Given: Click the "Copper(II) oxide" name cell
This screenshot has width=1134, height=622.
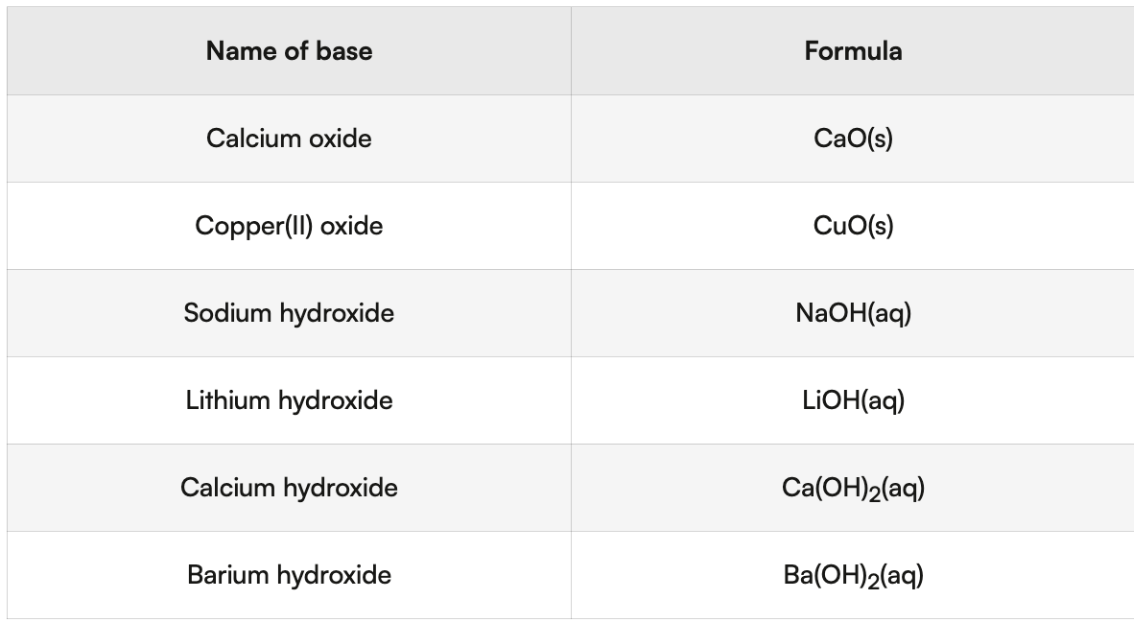Looking at the screenshot, I should (289, 227).
